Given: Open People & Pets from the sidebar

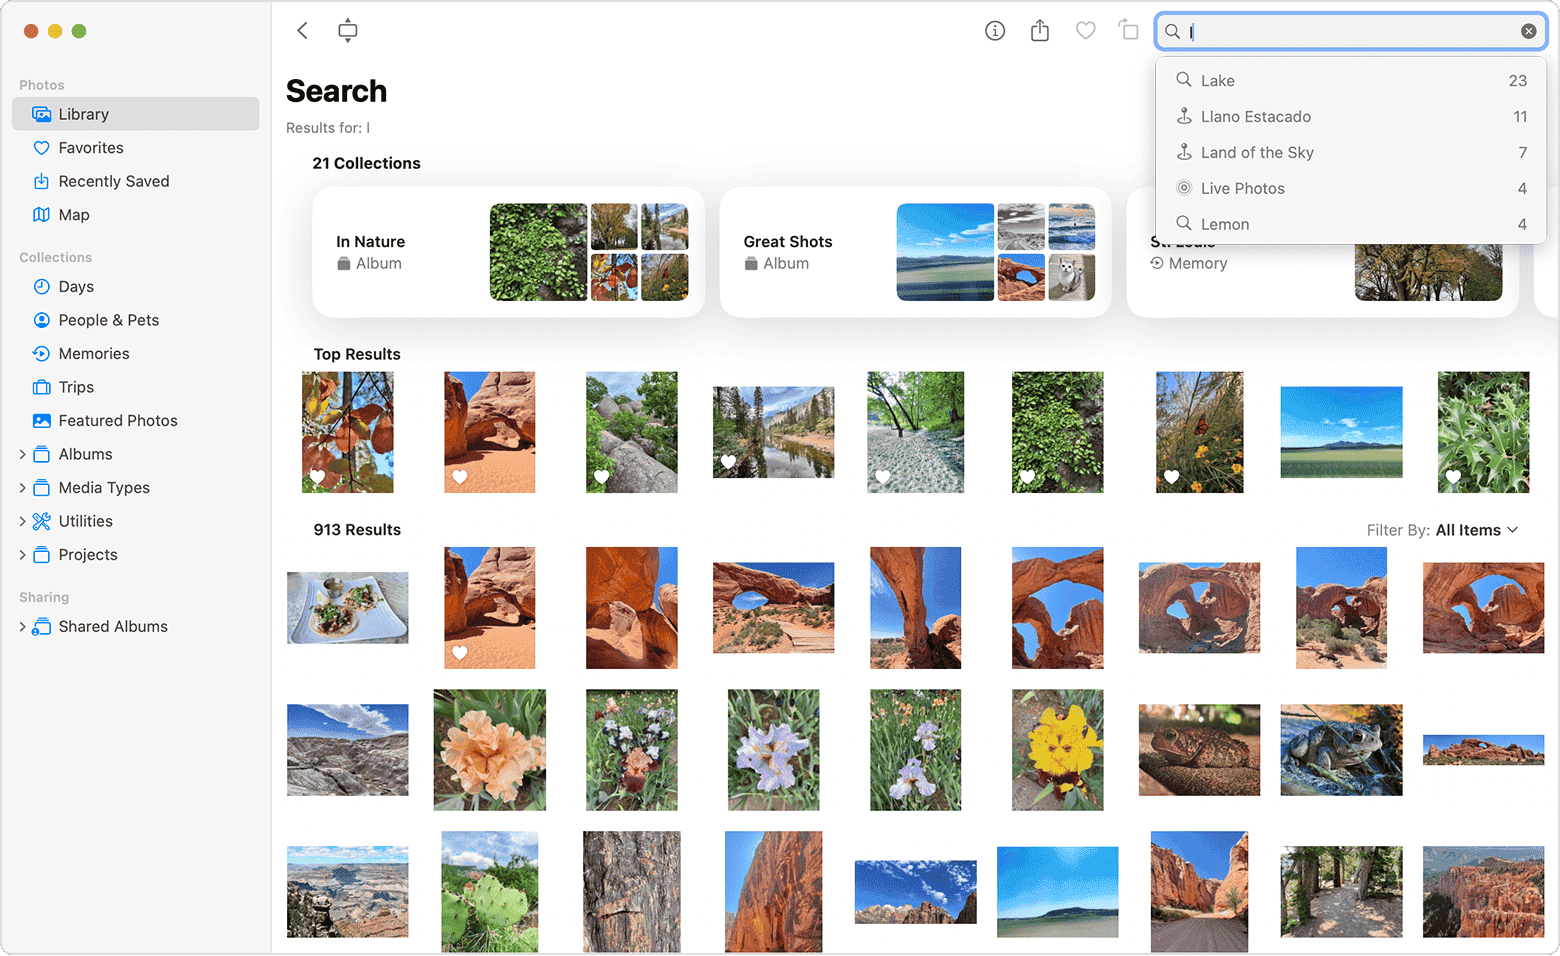Looking at the screenshot, I should [x=108, y=319].
